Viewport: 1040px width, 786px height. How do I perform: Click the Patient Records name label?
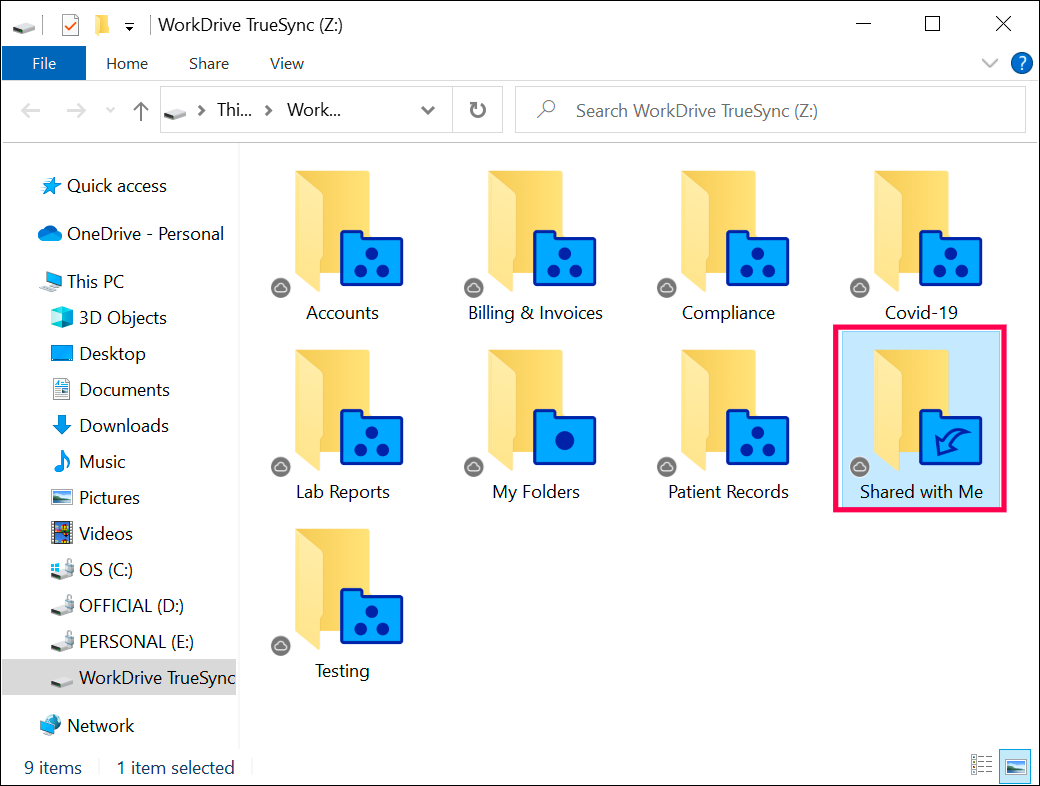[x=728, y=492]
